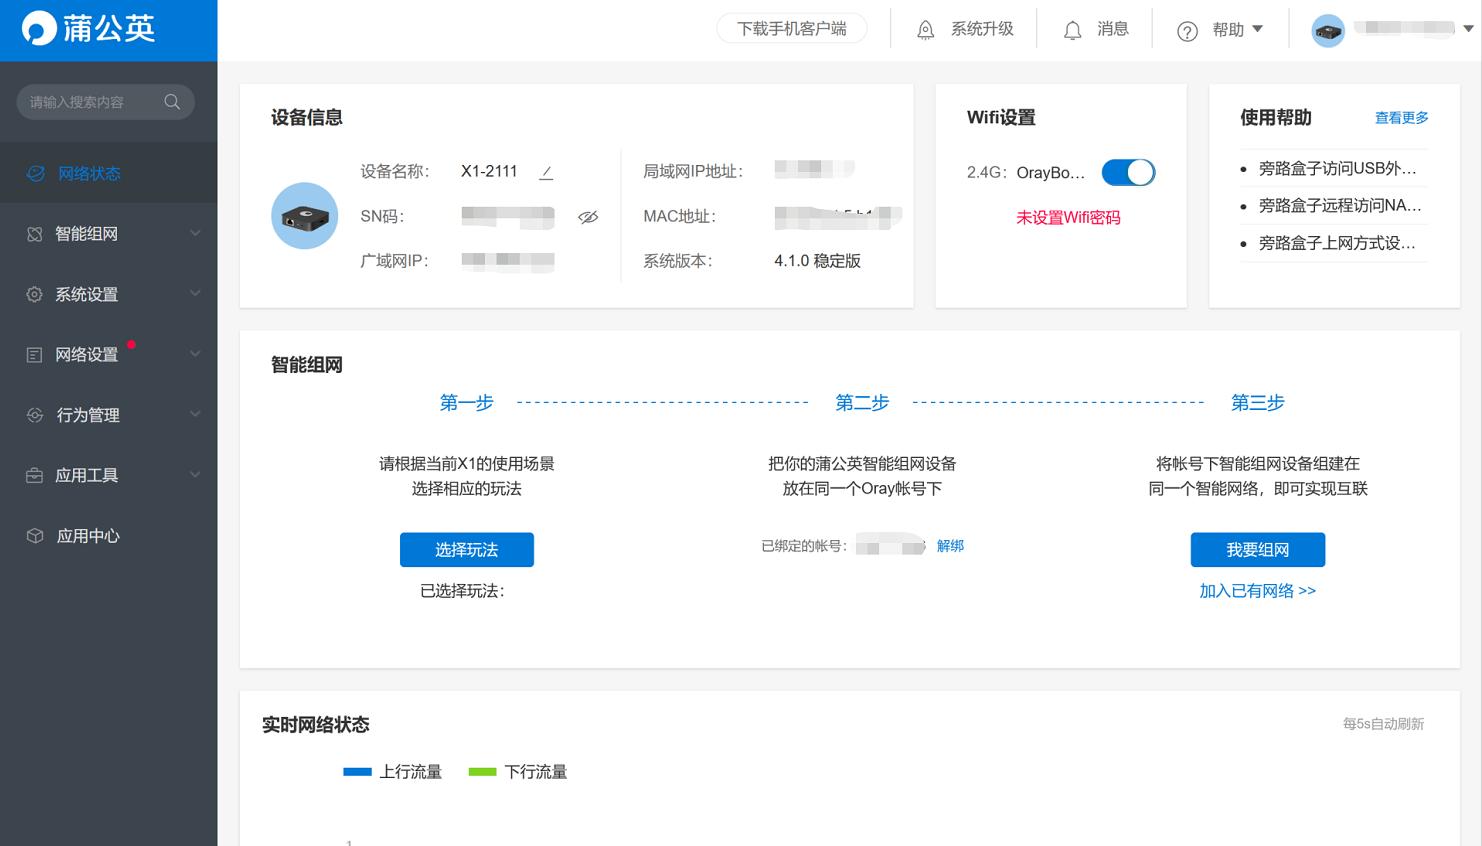Image resolution: width=1482 pixels, height=846 pixels.
Task: Open 系统设置 via its gear icon
Action: pyautogui.click(x=33, y=293)
